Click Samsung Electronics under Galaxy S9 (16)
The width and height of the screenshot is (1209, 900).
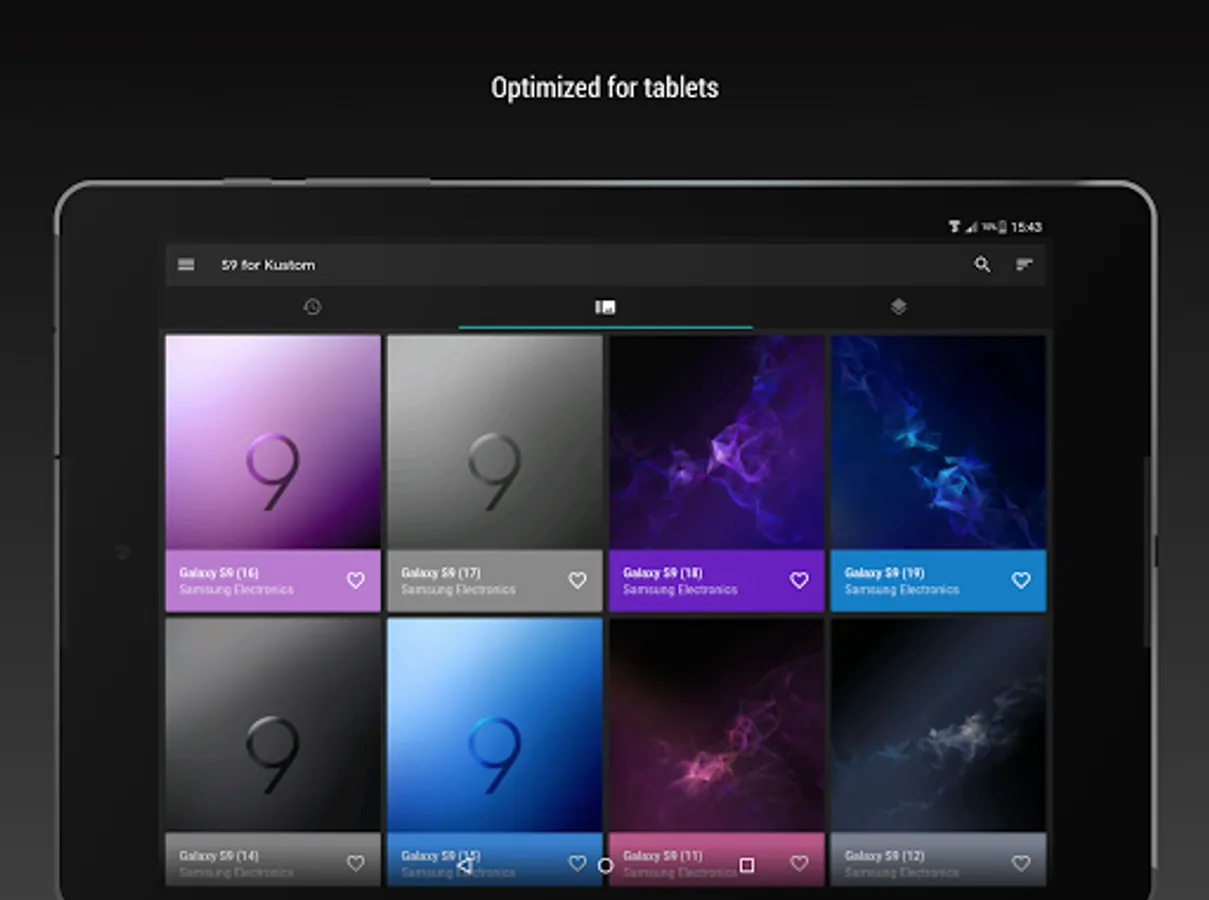coord(237,590)
